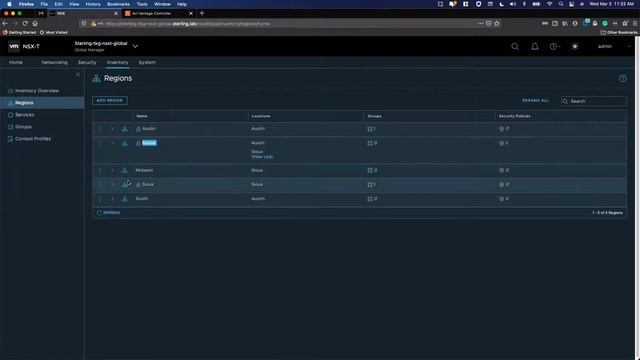Image resolution: width=640 pixels, height=360 pixels.
Task: Open the macOS Apple menu
Action: pyautogui.click(x=9, y=4)
